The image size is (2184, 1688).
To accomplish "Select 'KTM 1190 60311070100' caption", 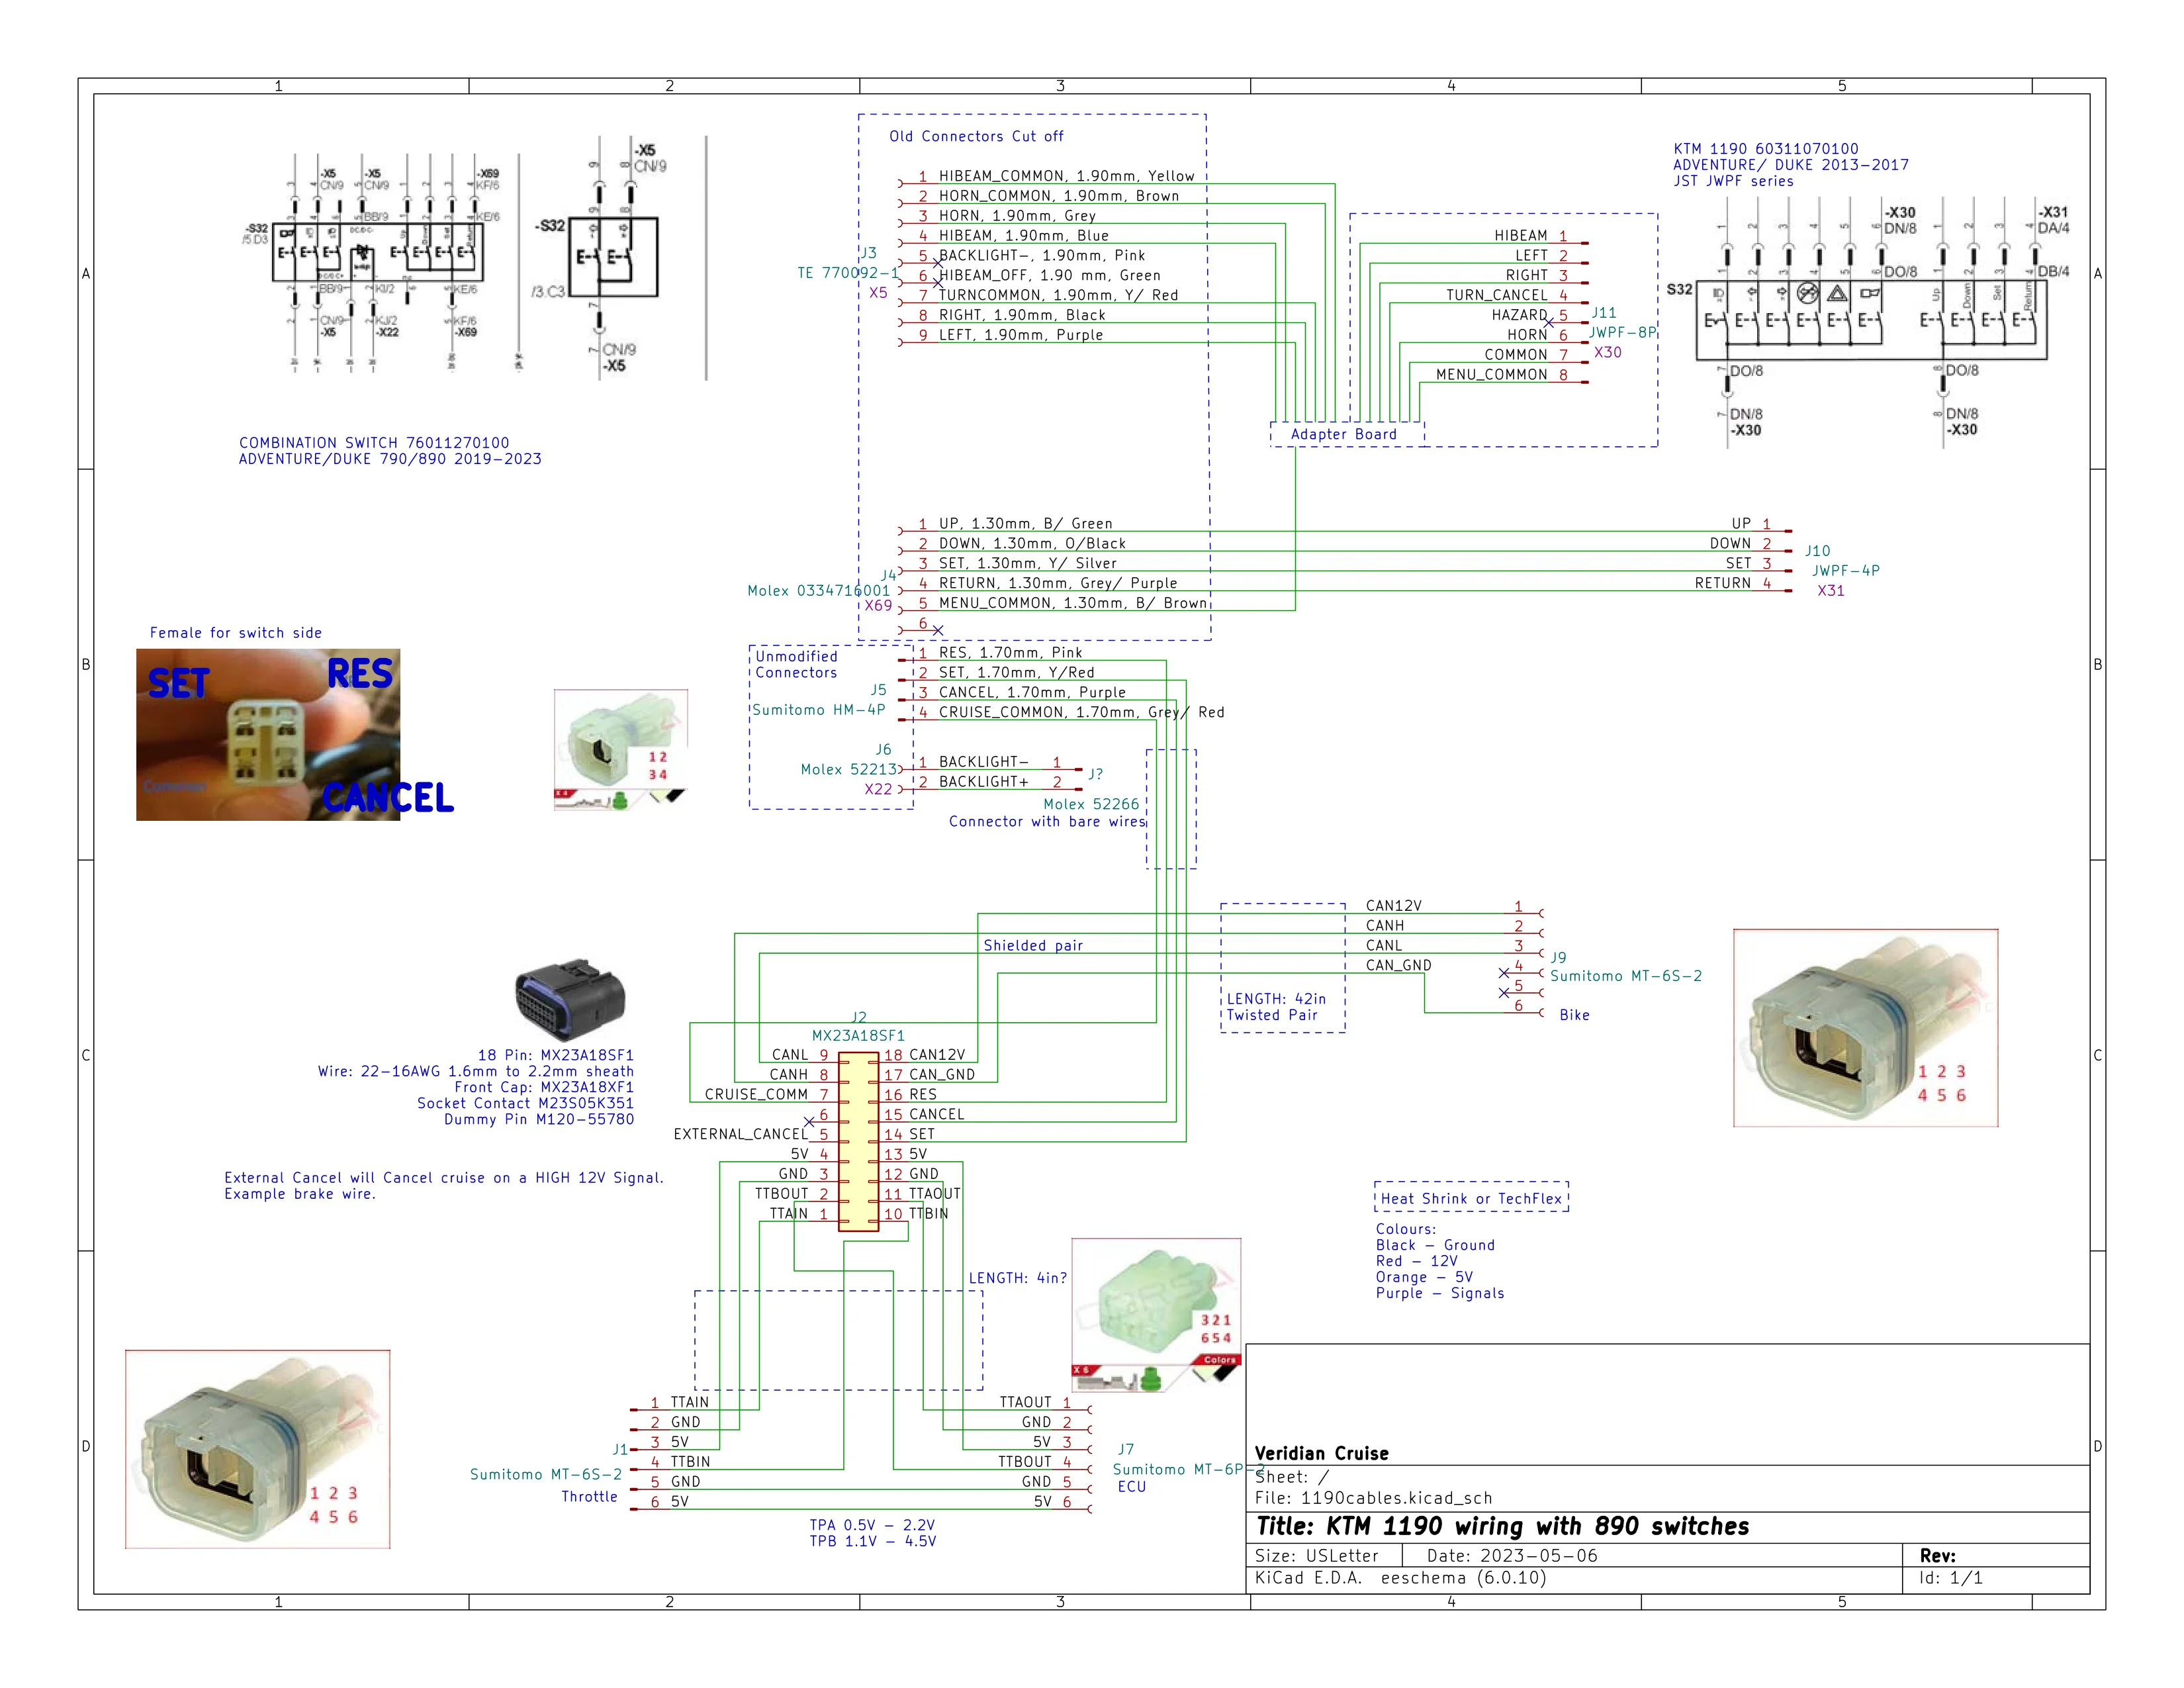I will click(1766, 149).
